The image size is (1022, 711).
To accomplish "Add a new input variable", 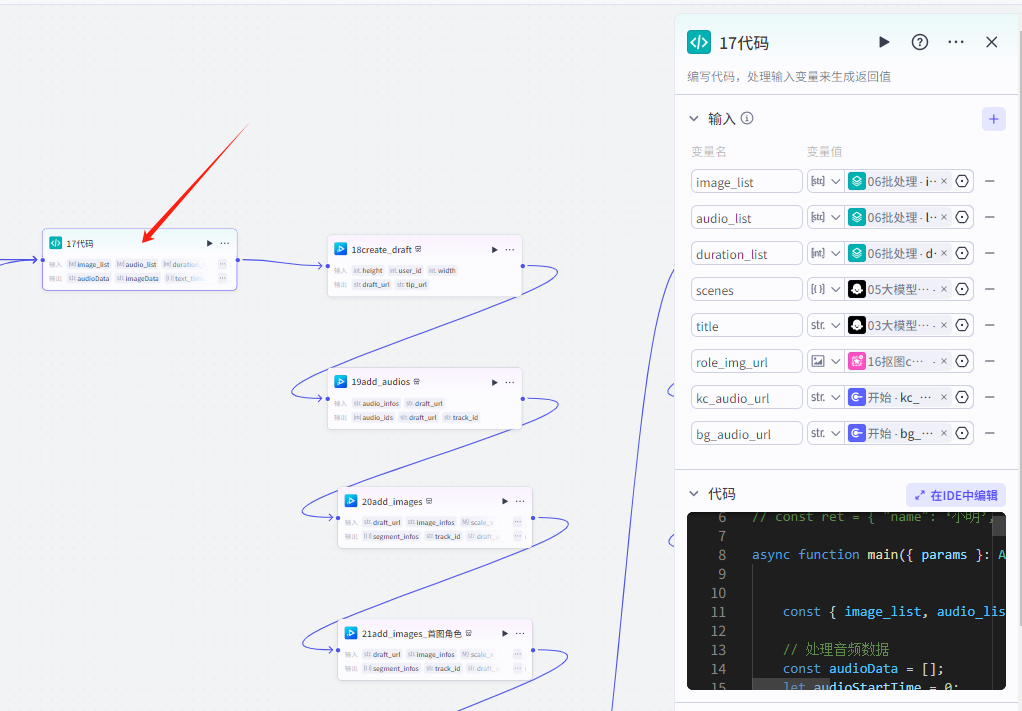I will click(x=993, y=119).
